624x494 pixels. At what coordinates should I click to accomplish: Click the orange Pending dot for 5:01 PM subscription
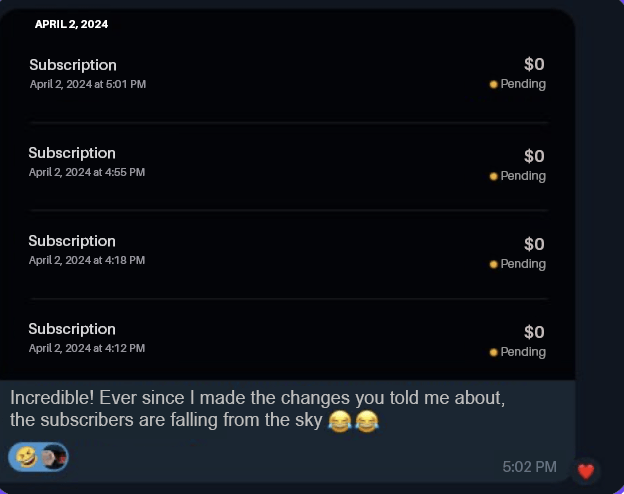pos(494,84)
